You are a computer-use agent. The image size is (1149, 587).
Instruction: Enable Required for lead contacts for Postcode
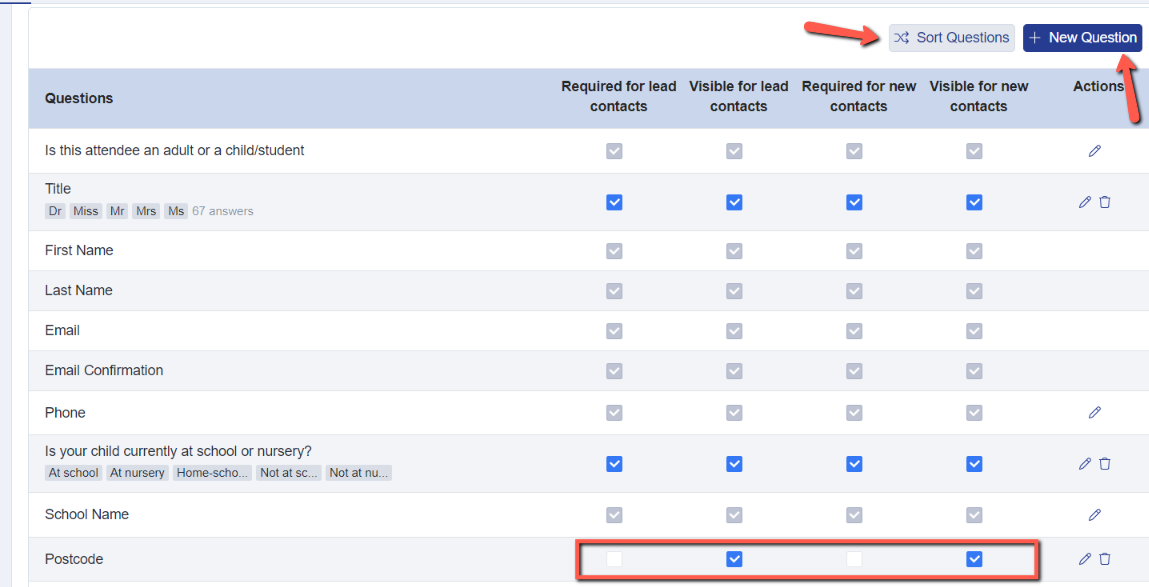[x=614, y=559]
